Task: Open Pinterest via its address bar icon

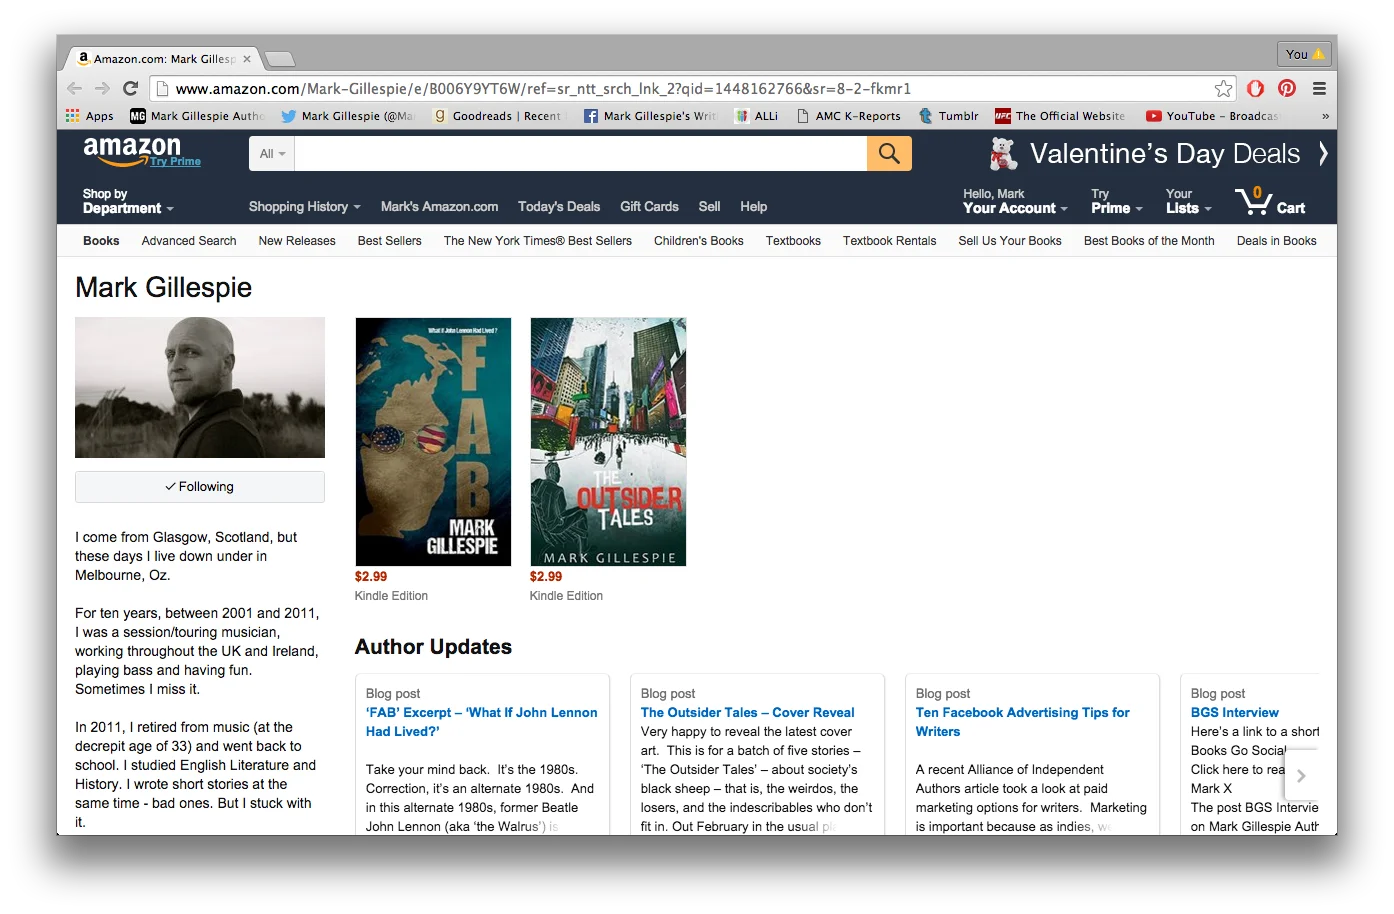Action: pyautogui.click(x=1287, y=88)
